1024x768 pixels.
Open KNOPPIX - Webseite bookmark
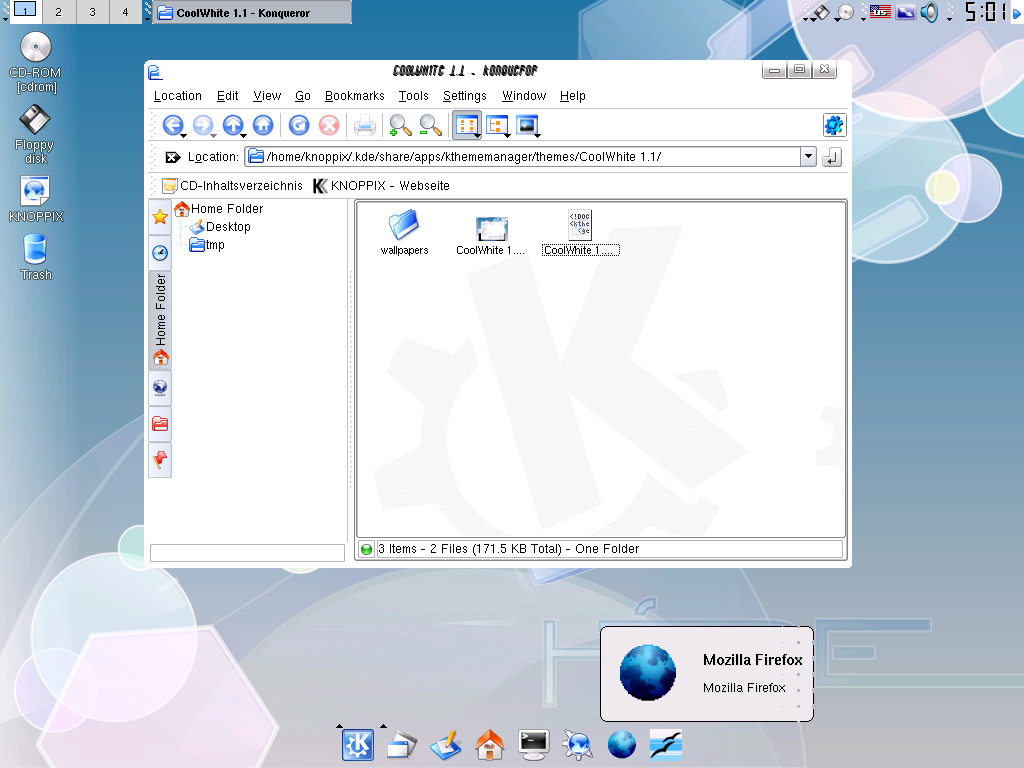click(381, 185)
